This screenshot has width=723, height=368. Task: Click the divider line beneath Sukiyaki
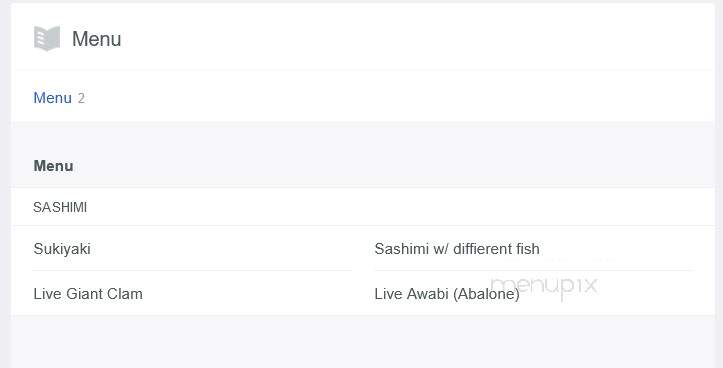[192, 271]
